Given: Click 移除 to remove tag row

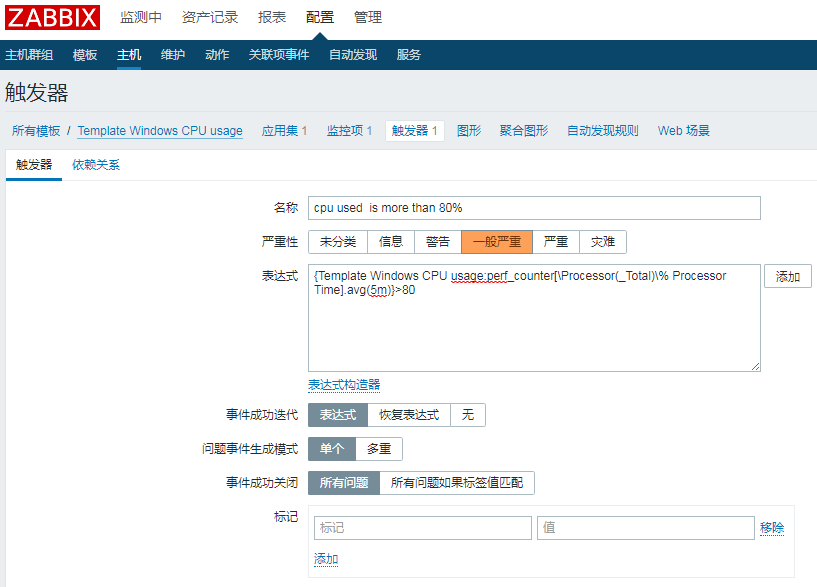Looking at the screenshot, I should pyautogui.click(x=772, y=528).
